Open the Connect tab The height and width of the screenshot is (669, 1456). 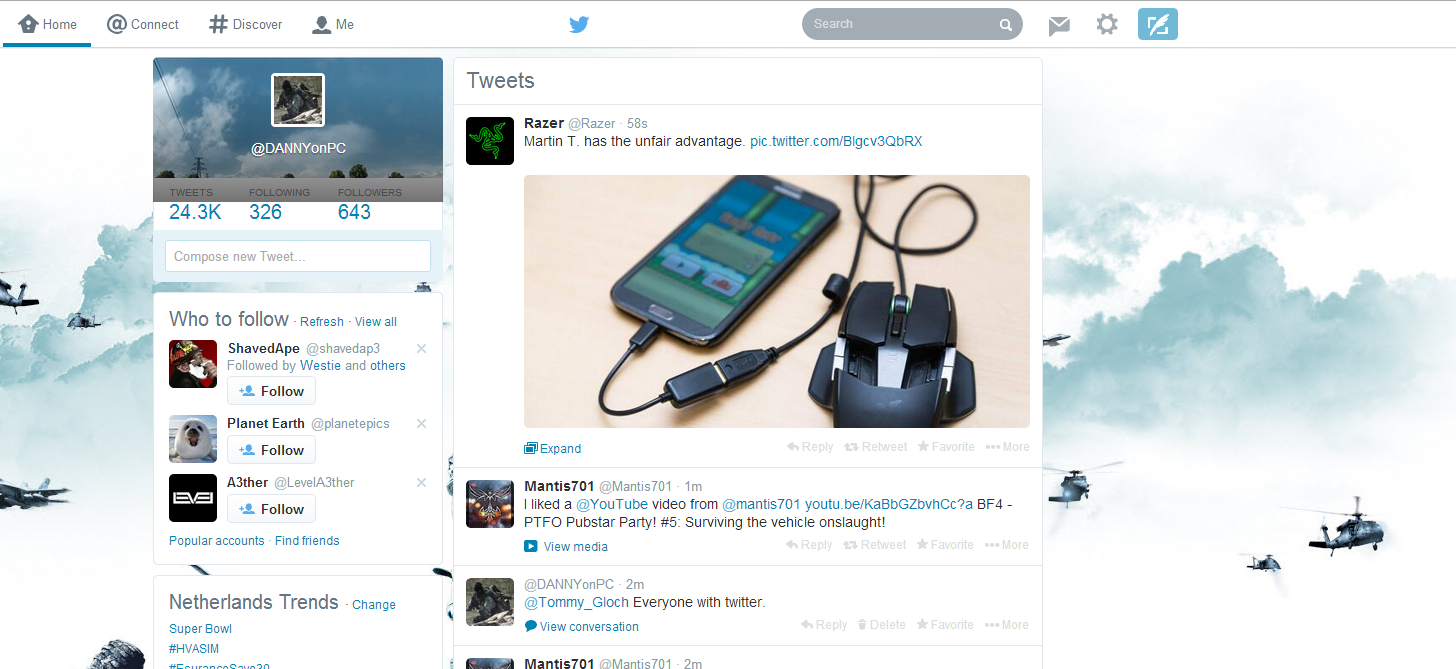click(143, 24)
